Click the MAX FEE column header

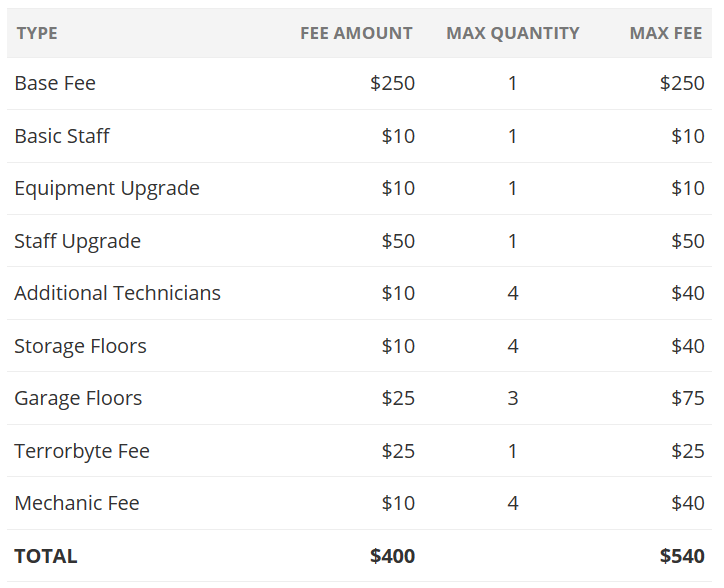pyautogui.click(x=666, y=33)
